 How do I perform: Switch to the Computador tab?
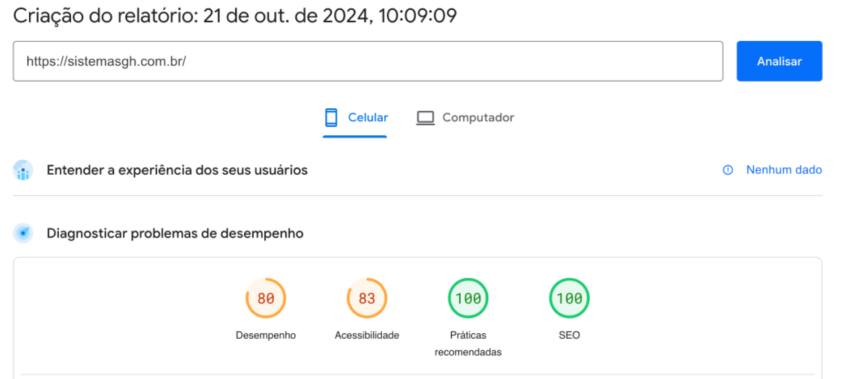pyautogui.click(x=465, y=118)
